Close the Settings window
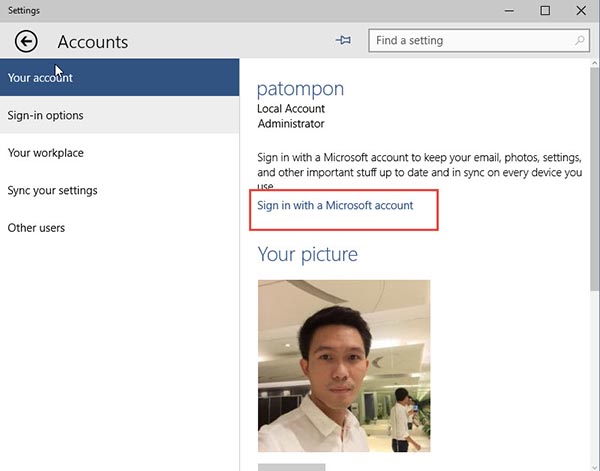The width and height of the screenshot is (600, 471). (581, 11)
